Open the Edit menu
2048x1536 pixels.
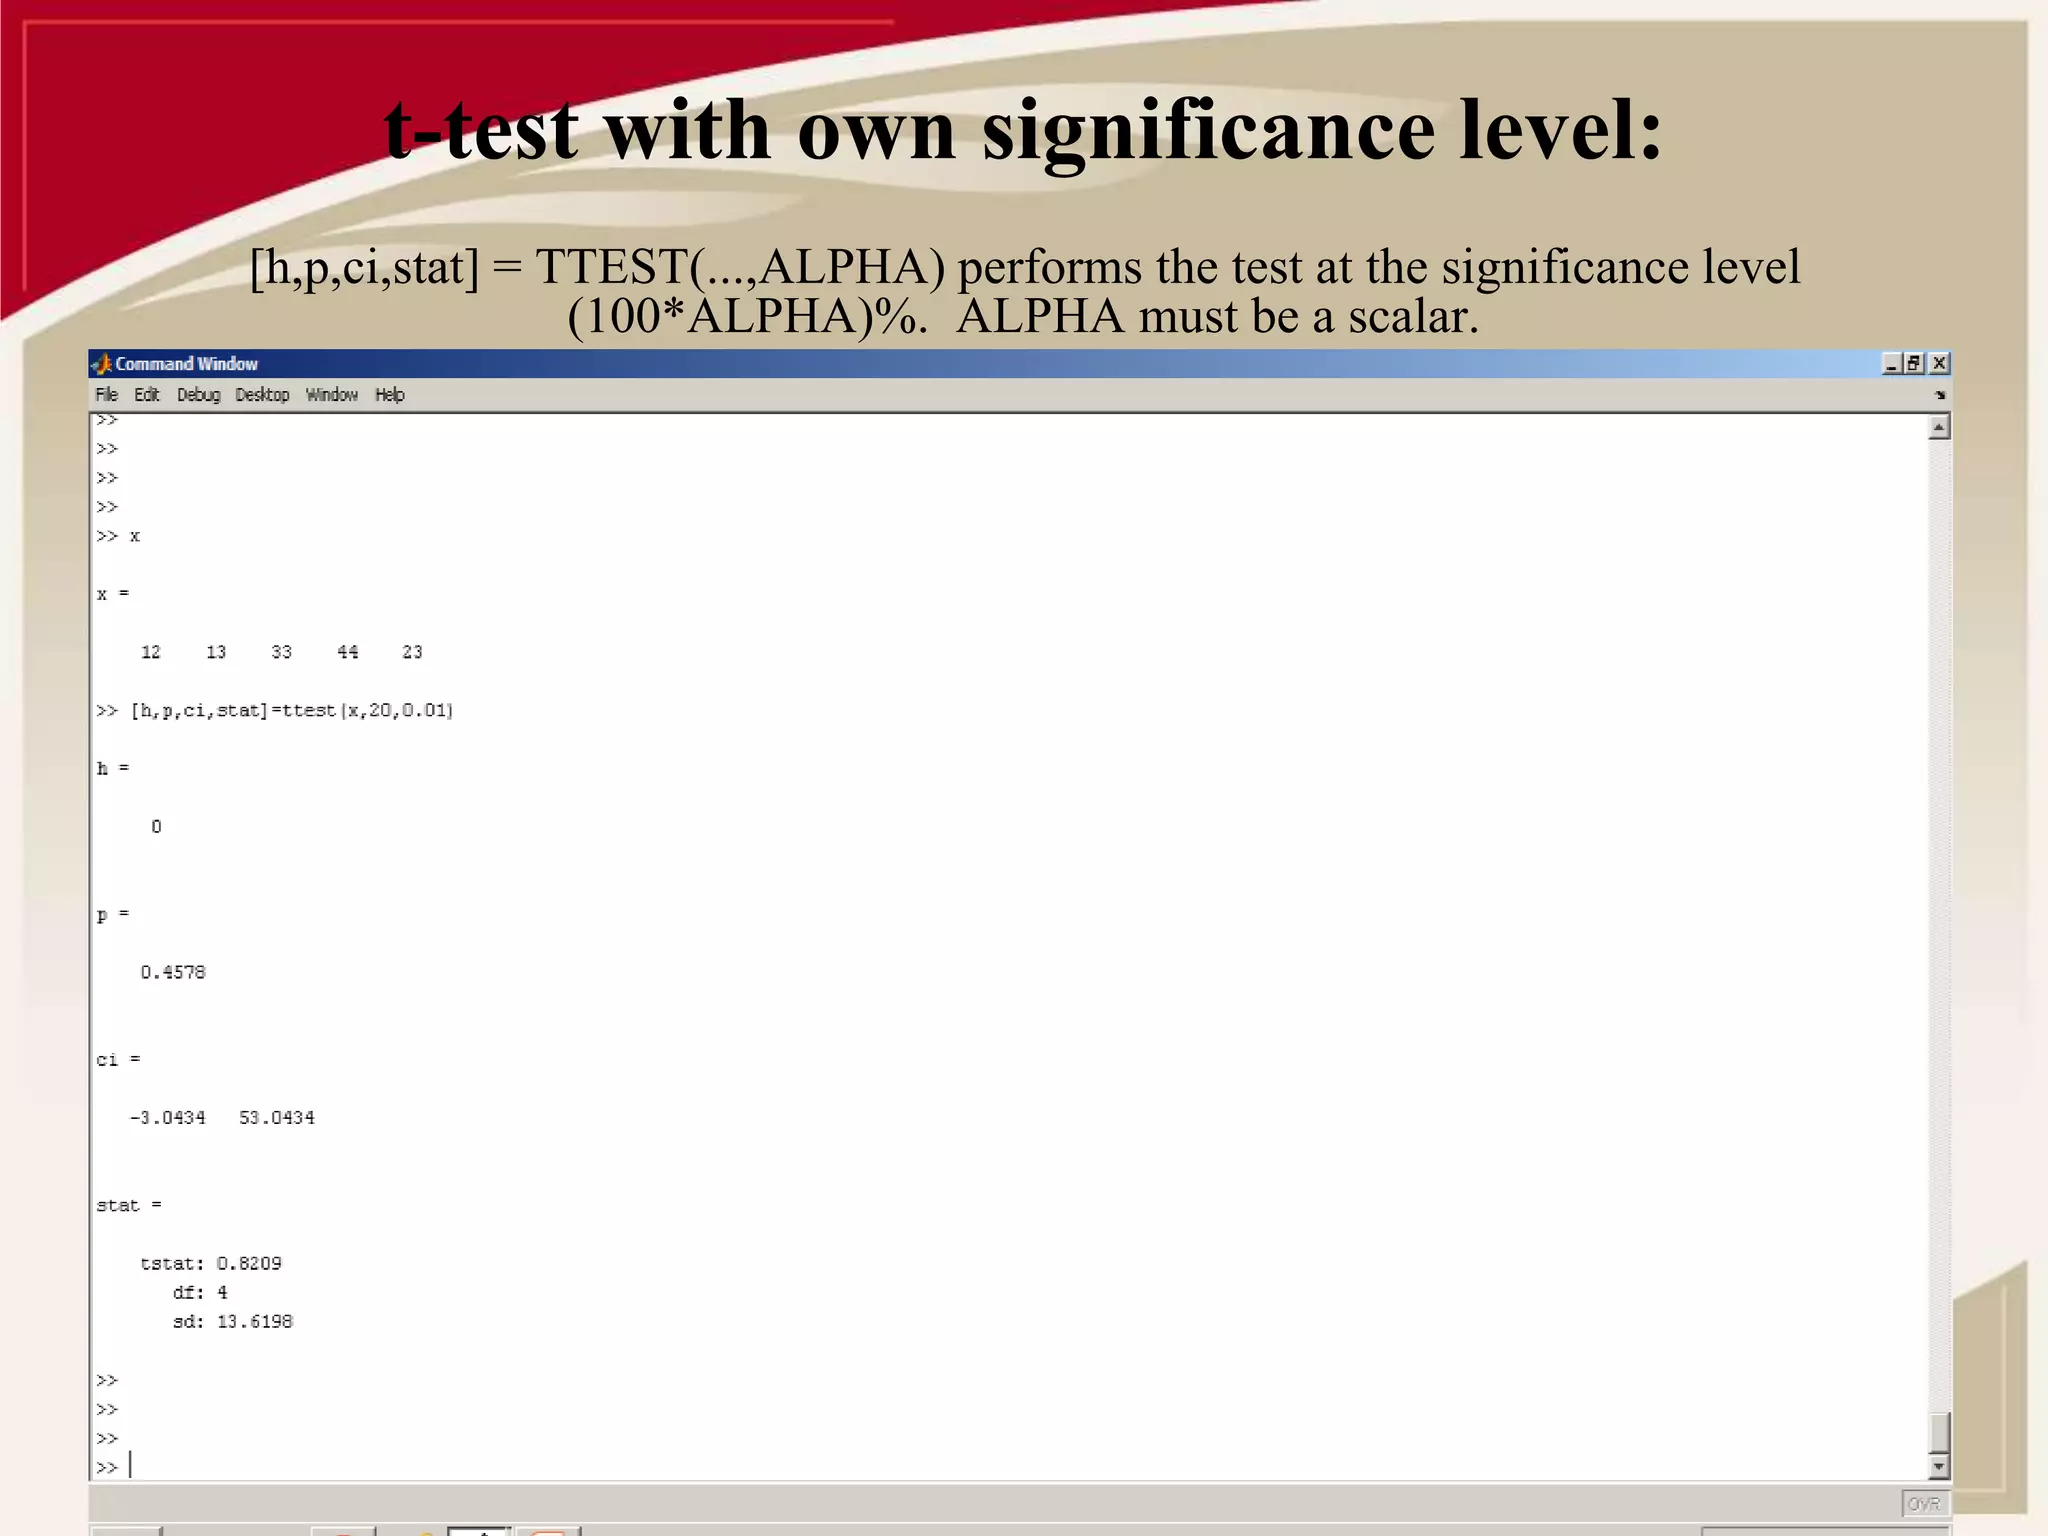pos(147,395)
